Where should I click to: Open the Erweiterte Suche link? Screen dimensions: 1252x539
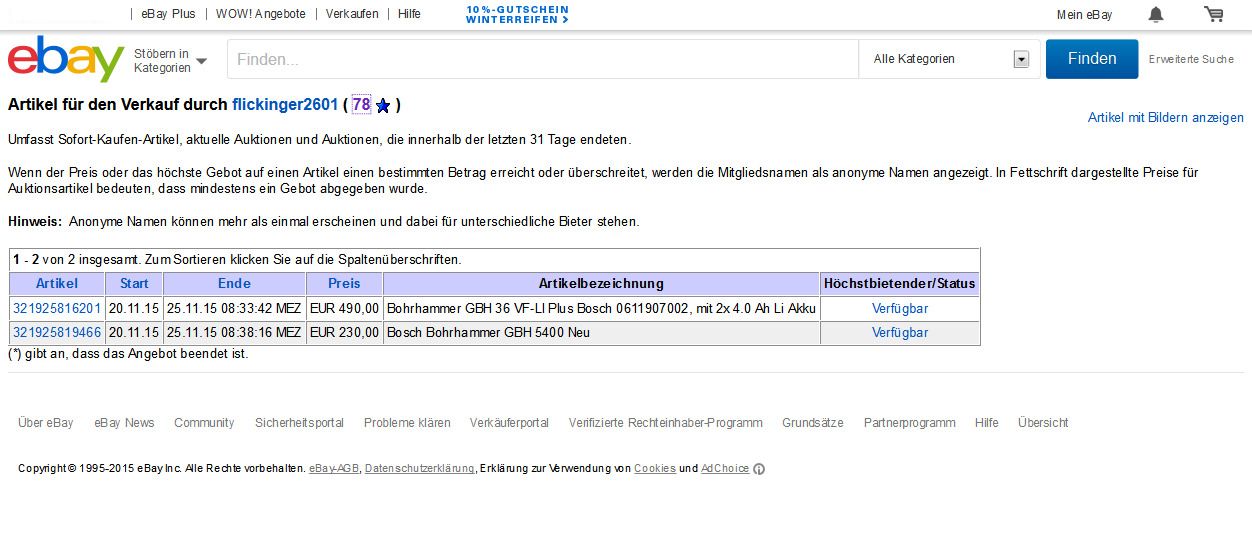[x=1191, y=59]
